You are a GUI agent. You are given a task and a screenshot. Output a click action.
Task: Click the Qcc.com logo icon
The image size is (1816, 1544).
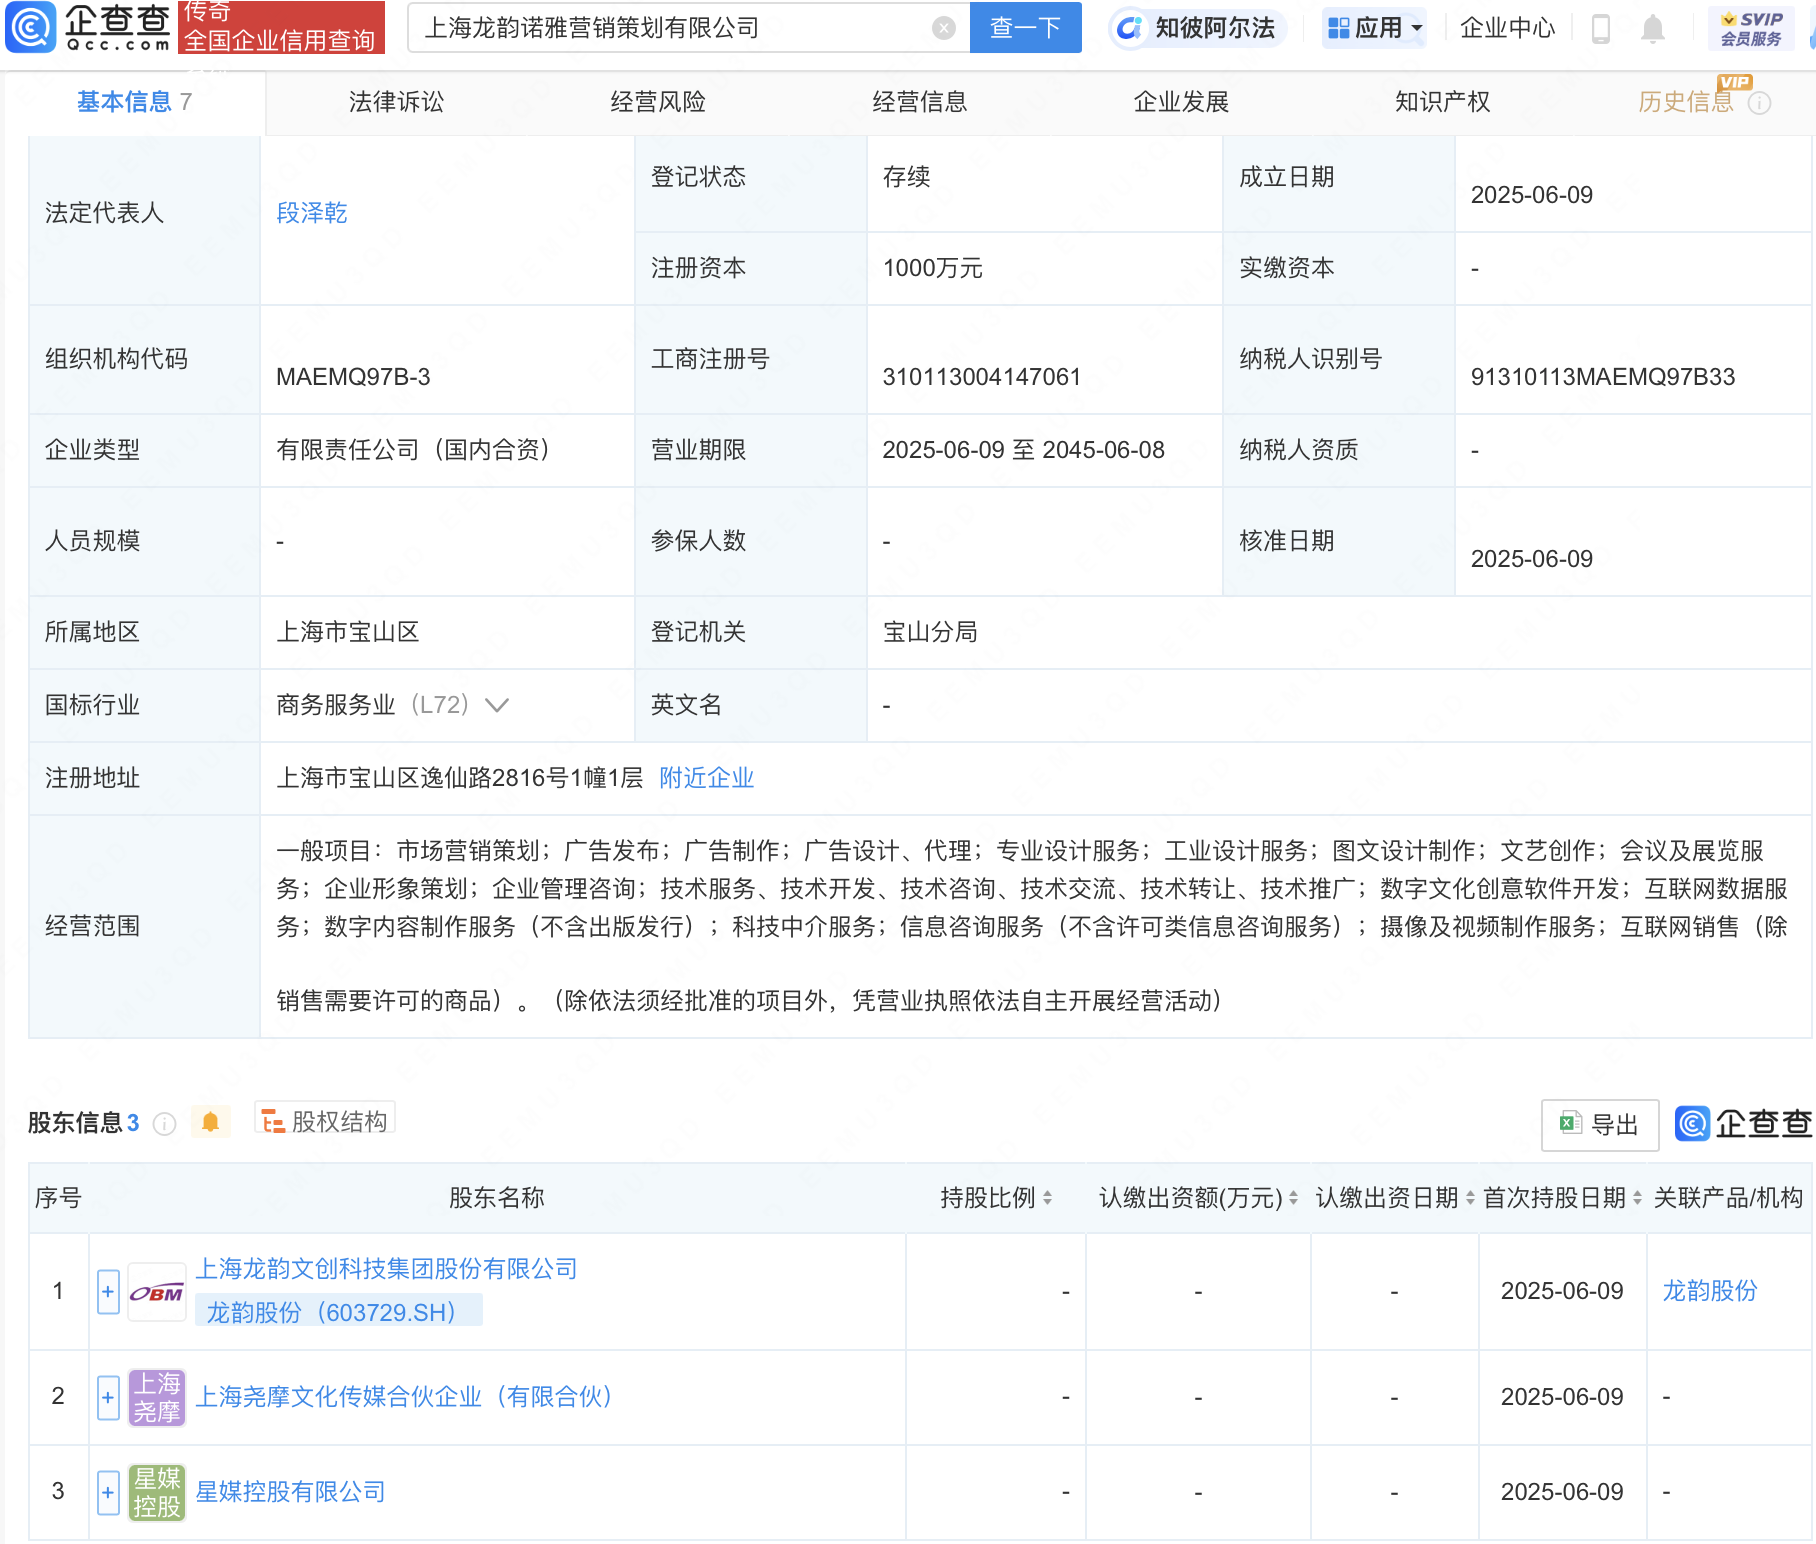31,27
